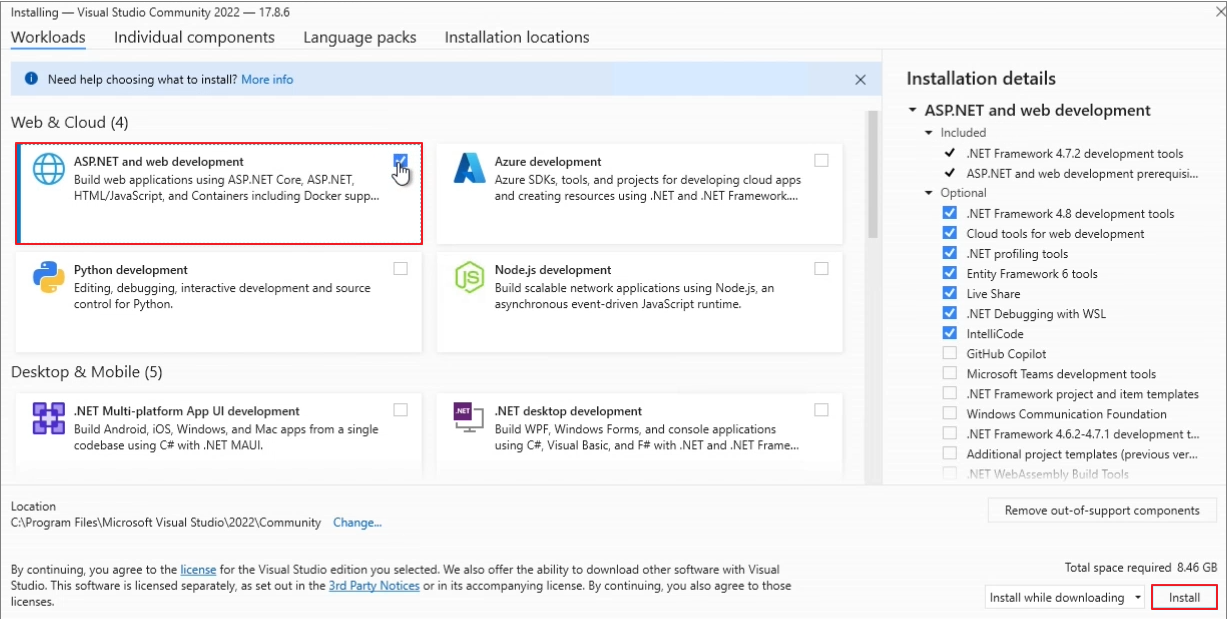Enable Windows Communication Foundation
Image resolution: width=1227 pixels, height=619 pixels.
(949, 413)
